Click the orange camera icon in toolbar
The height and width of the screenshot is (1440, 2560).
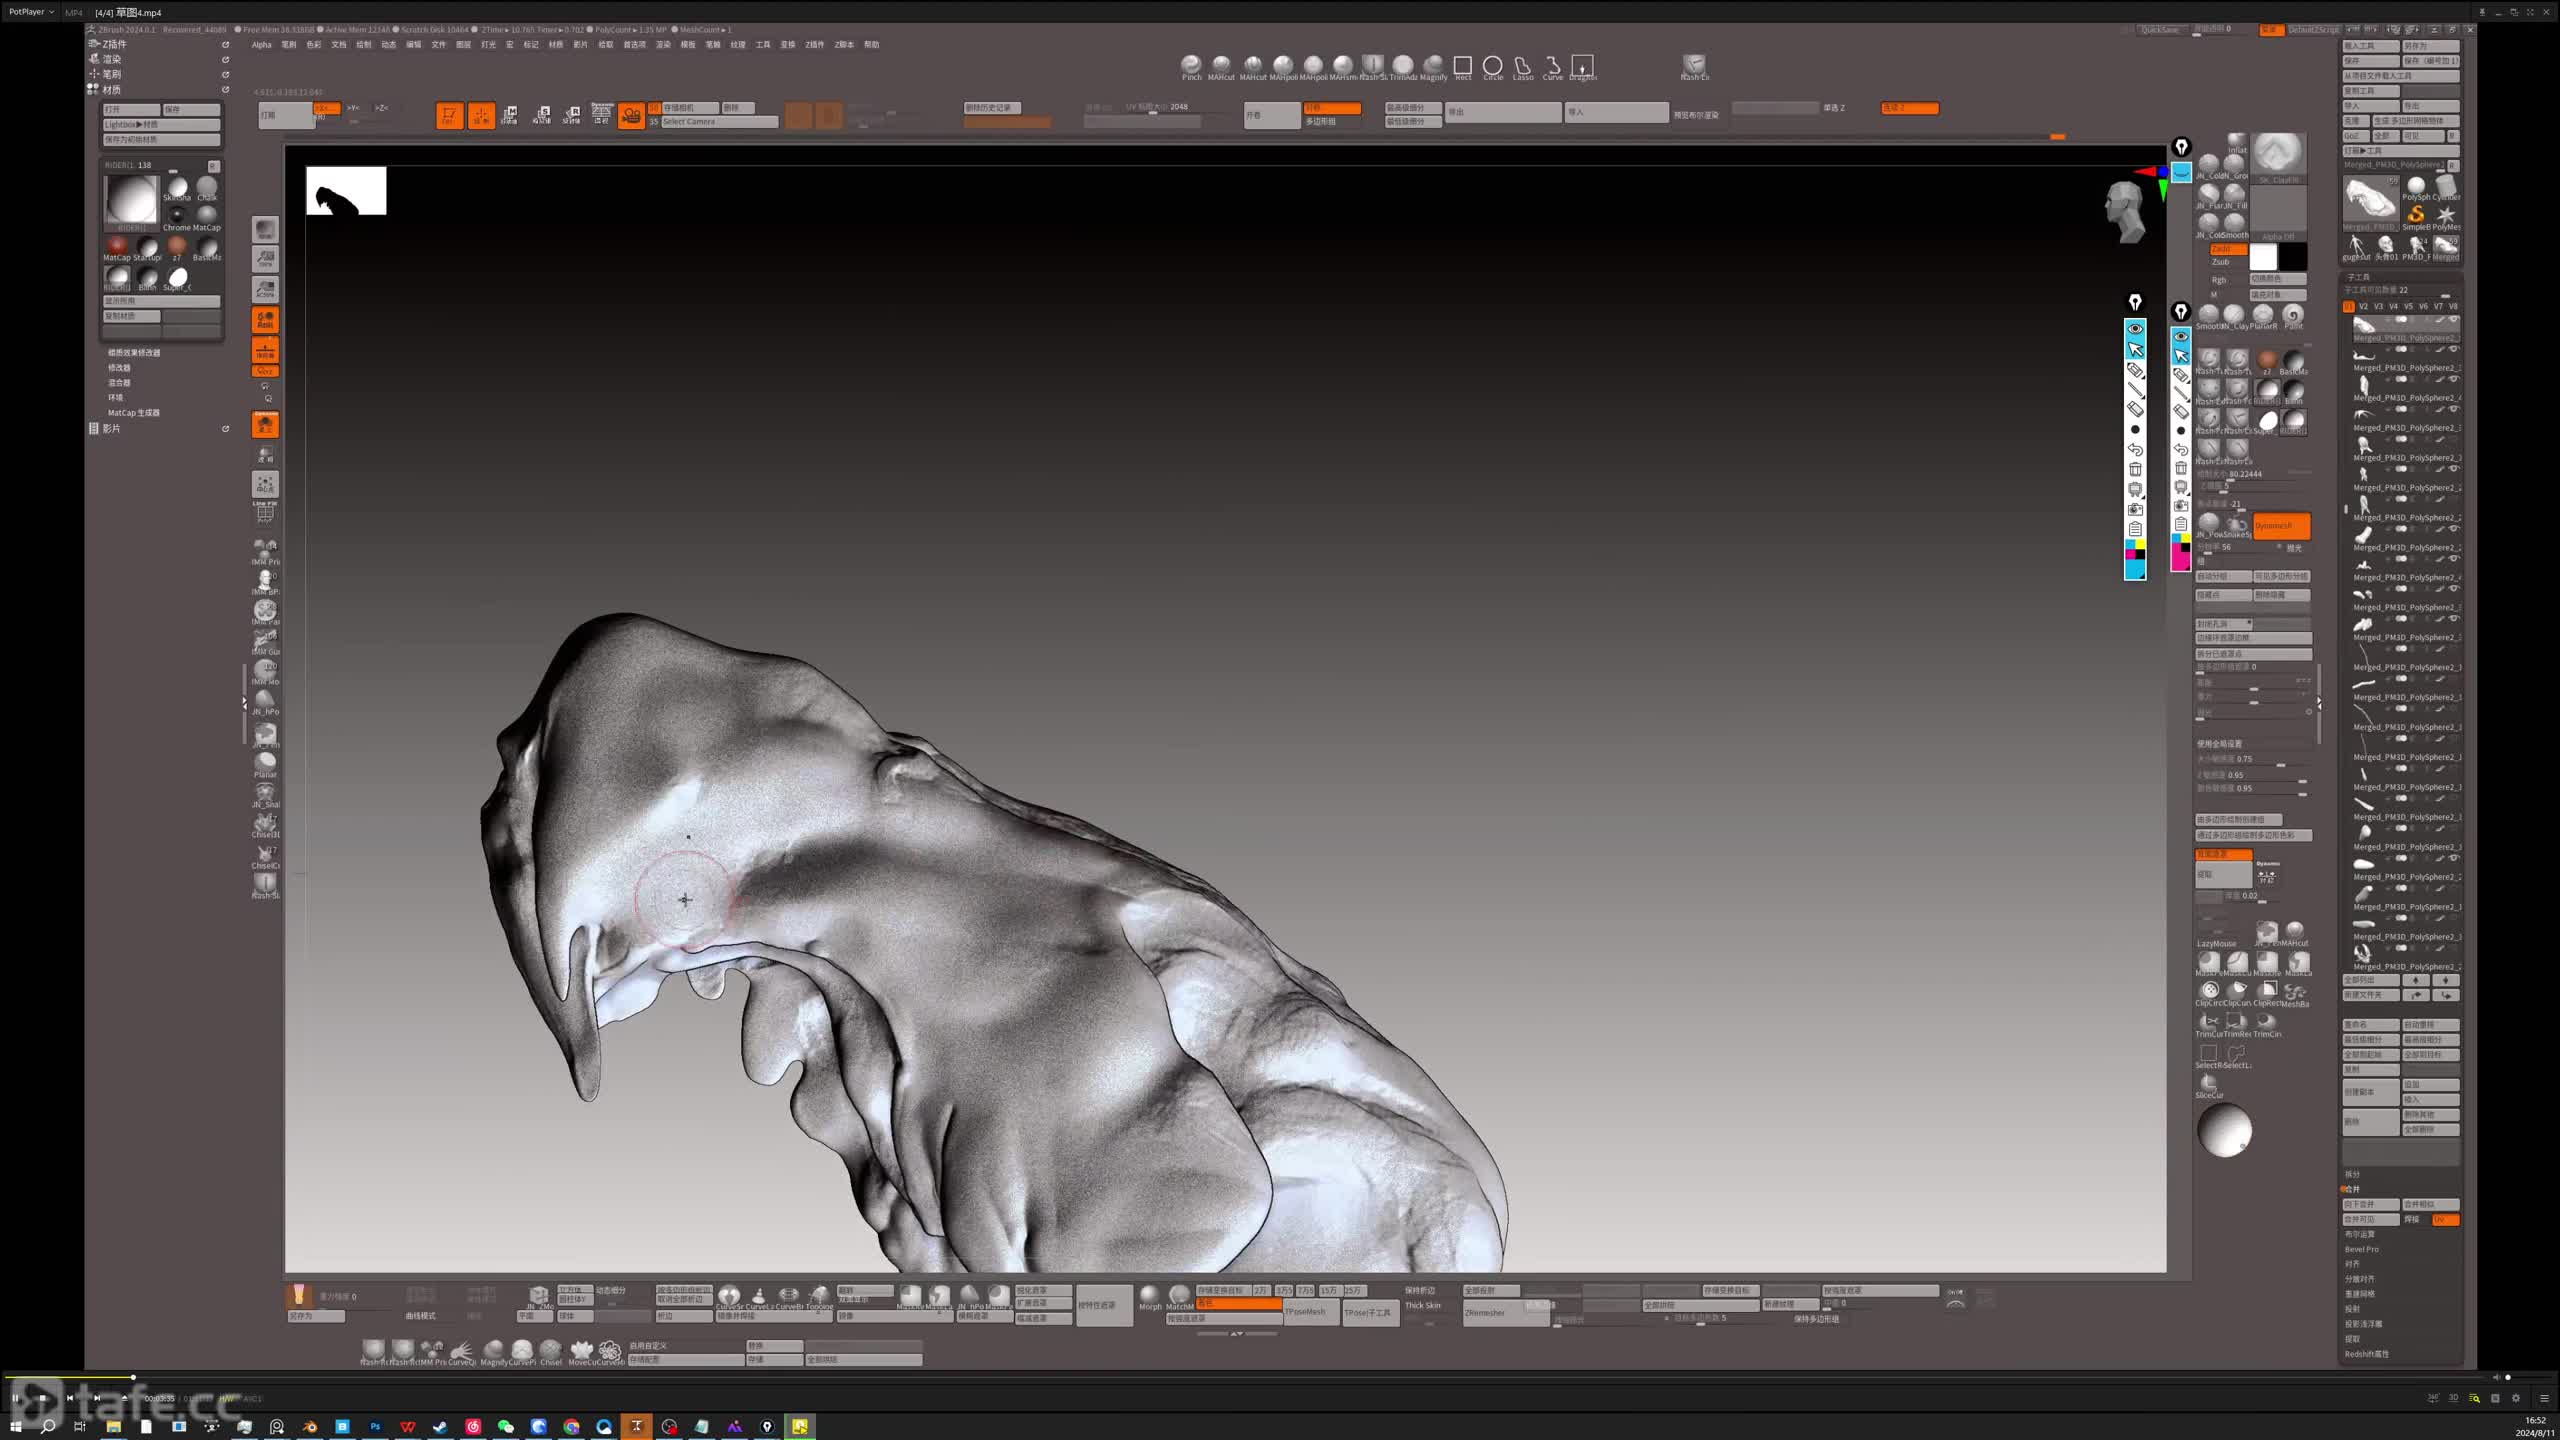[x=631, y=116]
